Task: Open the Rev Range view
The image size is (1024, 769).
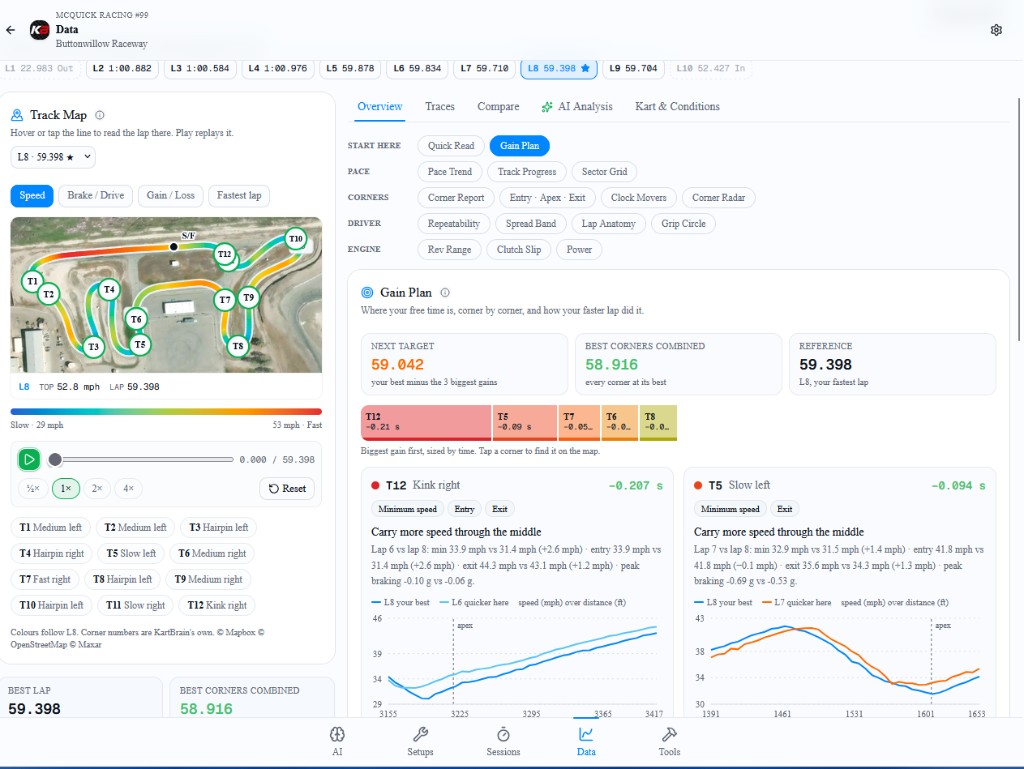Action: click(x=449, y=249)
